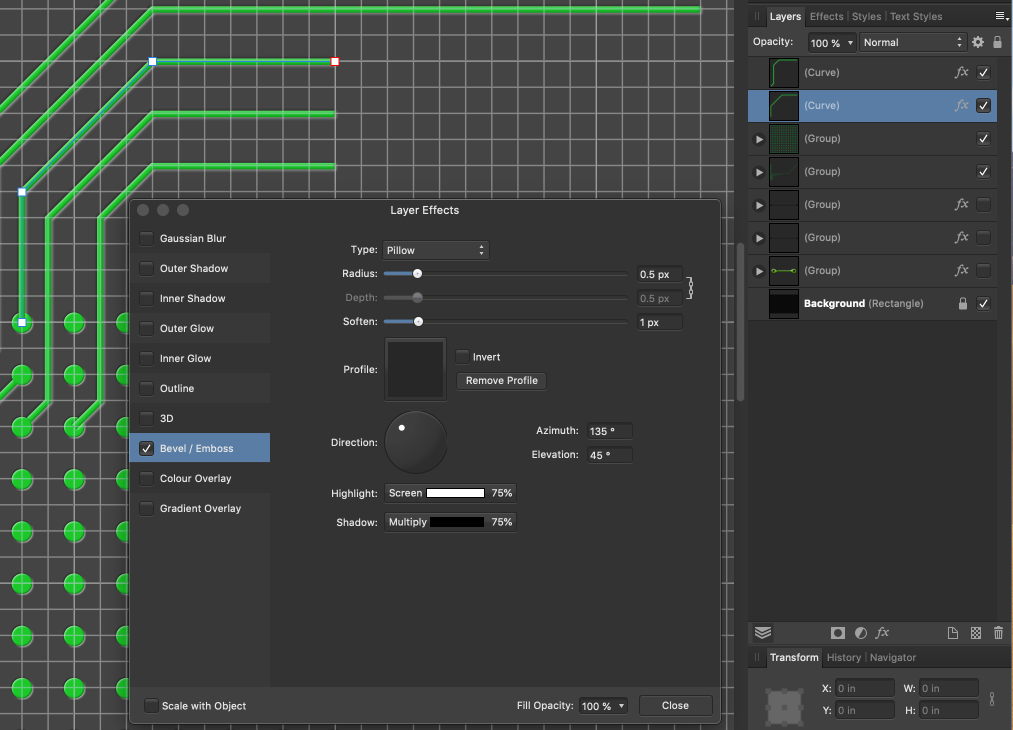This screenshot has height=730, width=1013.
Task: Click the Layers panel padlock icon
Action: 997,42
